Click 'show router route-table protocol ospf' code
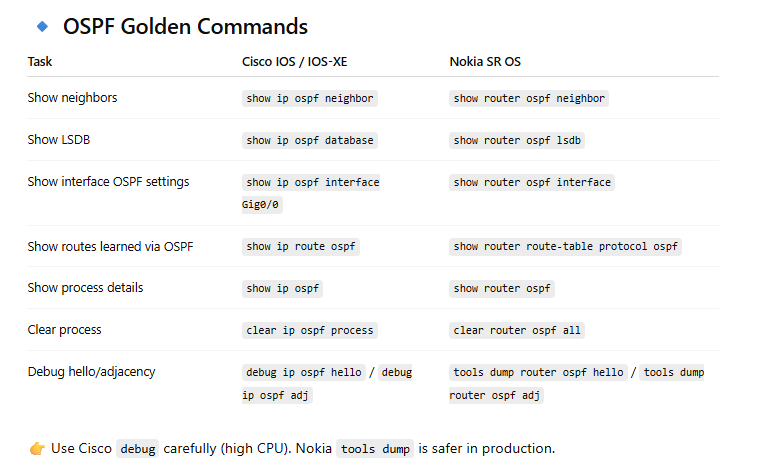The width and height of the screenshot is (762, 476). (565, 247)
